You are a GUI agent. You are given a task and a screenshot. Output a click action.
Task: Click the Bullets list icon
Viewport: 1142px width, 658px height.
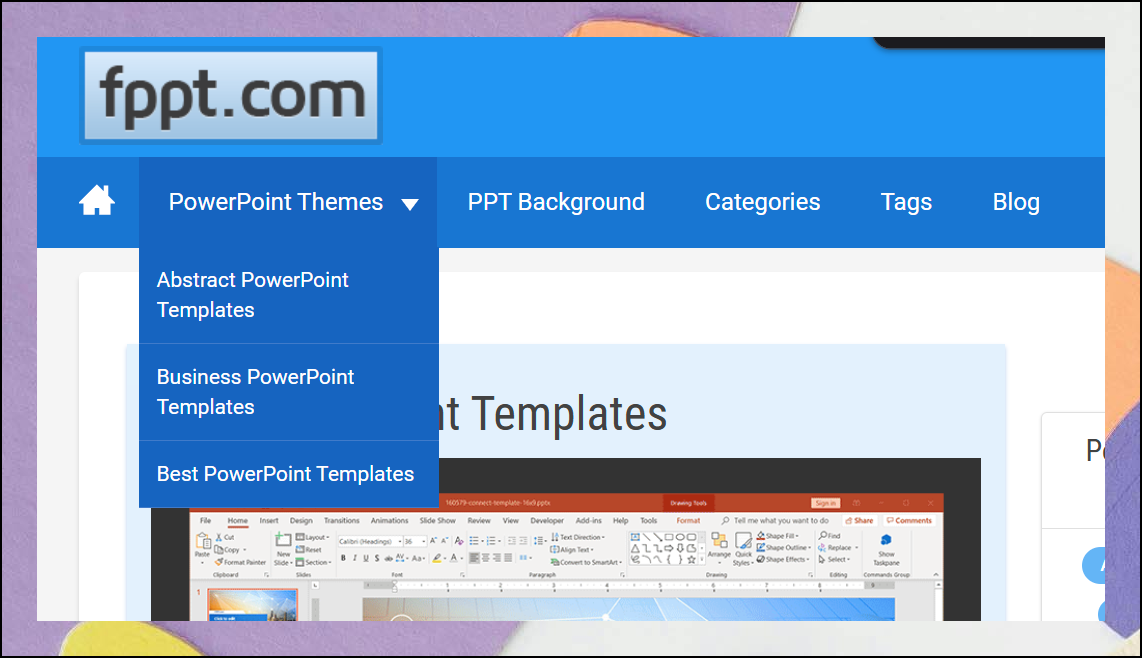tap(474, 541)
